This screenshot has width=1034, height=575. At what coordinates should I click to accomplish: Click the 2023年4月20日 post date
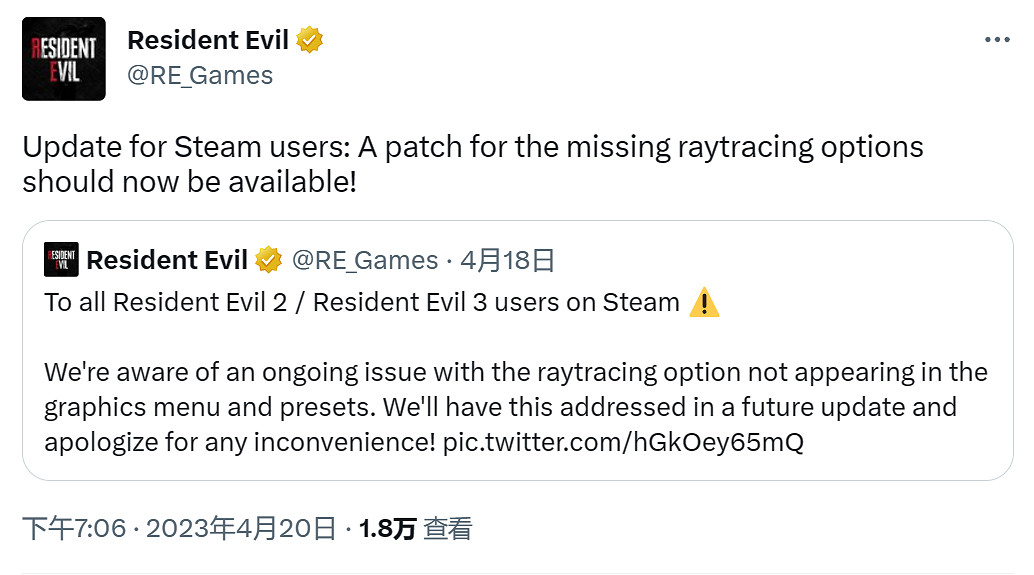241,529
